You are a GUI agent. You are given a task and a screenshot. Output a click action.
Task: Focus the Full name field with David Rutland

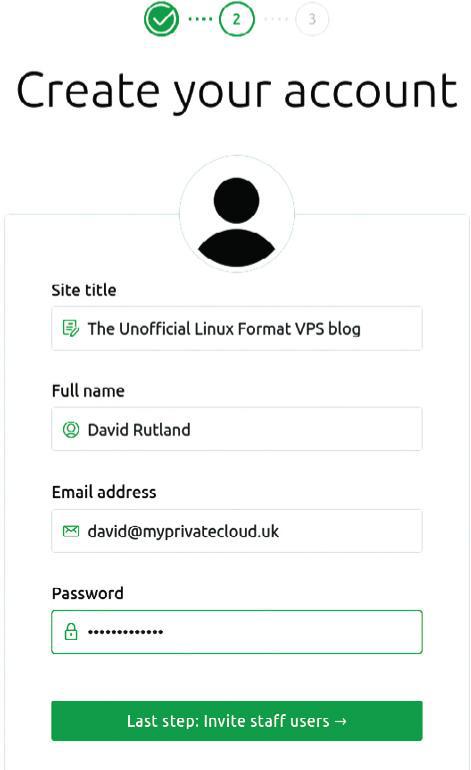[x=237, y=429]
